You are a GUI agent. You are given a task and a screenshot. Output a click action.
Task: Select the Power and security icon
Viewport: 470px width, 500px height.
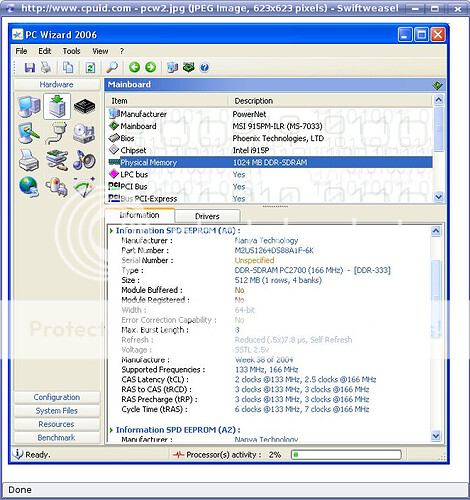[x=57, y=187]
